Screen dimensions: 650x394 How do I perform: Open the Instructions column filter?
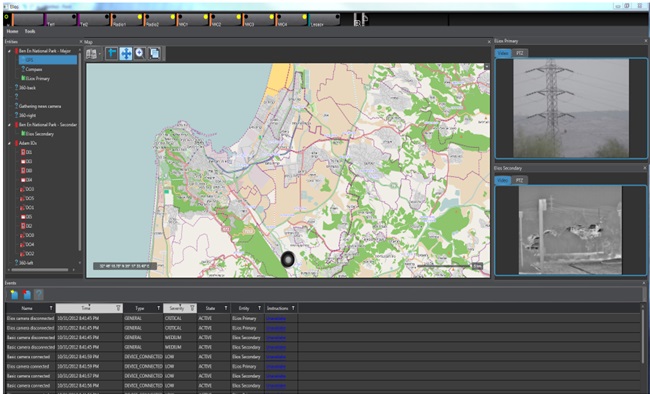click(x=293, y=308)
